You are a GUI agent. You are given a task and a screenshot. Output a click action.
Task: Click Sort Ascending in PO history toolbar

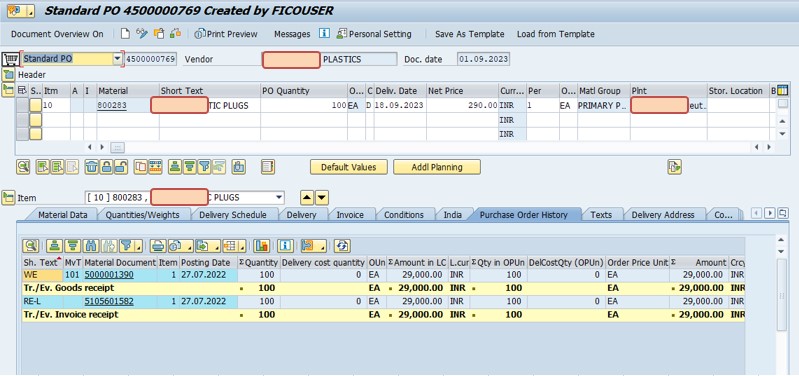[x=54, y=246]
